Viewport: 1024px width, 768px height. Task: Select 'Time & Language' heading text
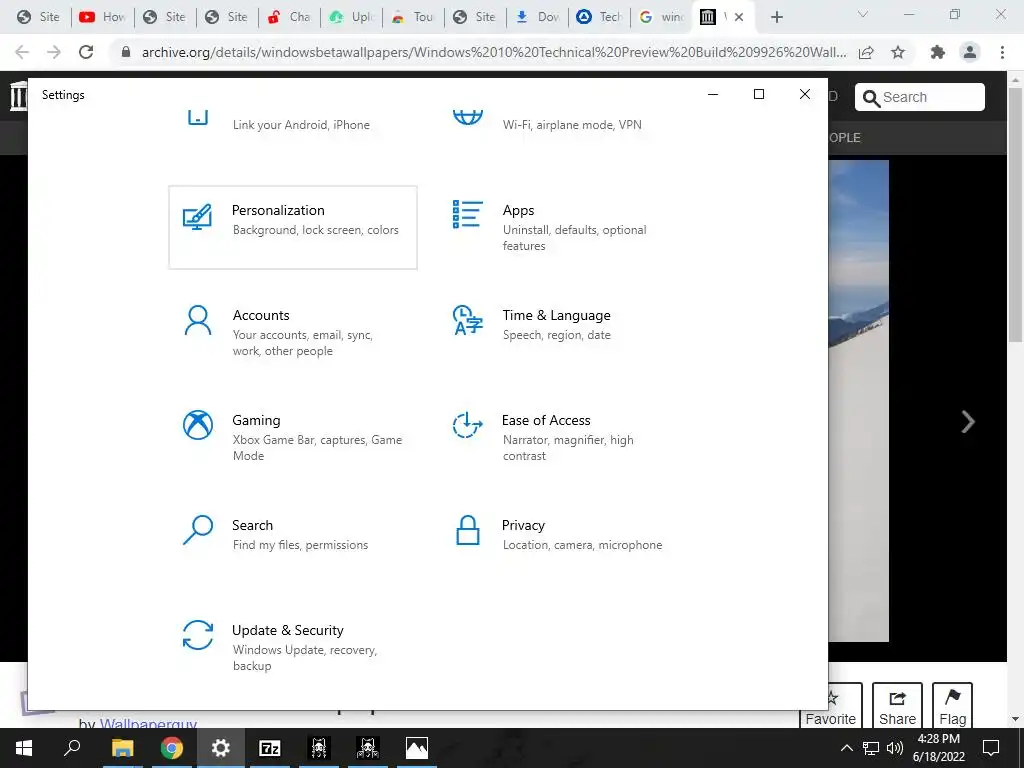point(556,315)
